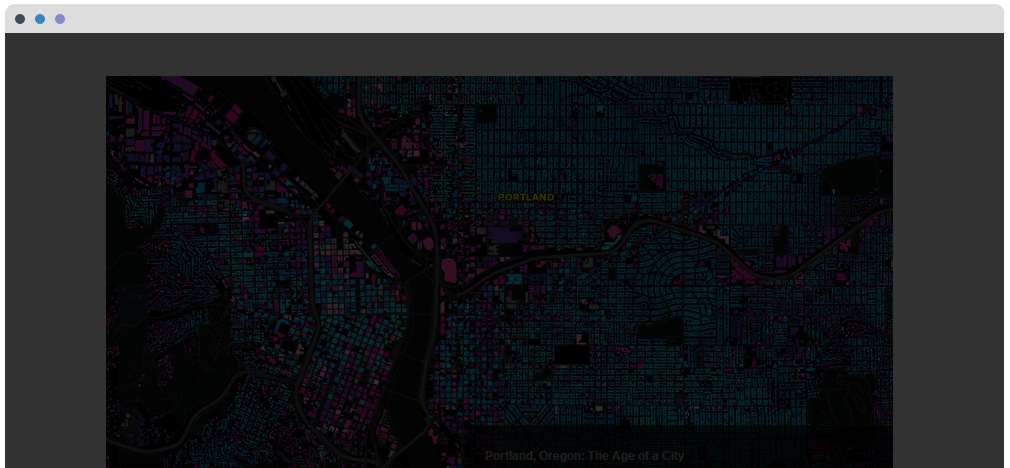This screenshot has width=1010, height=468.
Task: Select the 'Portland, Oregon: The Age of a City' caption
Action: click(x=584, y=456)
